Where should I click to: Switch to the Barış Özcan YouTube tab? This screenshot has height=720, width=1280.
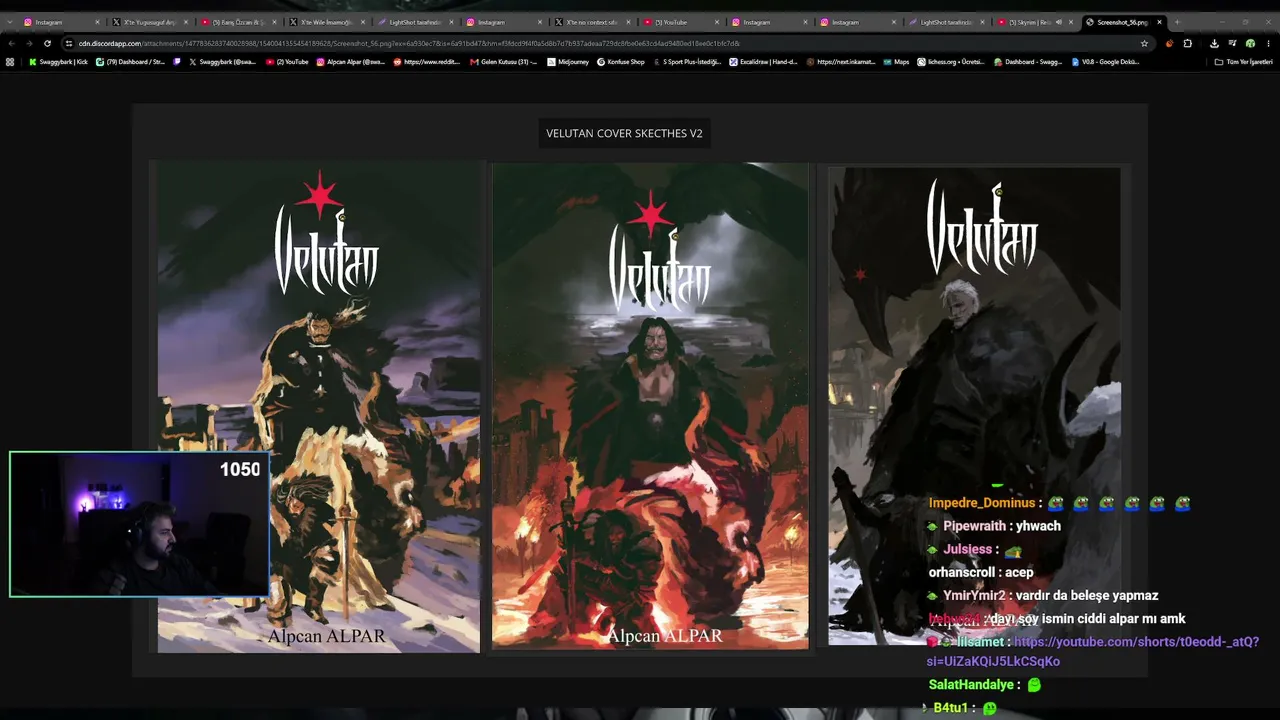pyautogui.click(x=238, y=22)
